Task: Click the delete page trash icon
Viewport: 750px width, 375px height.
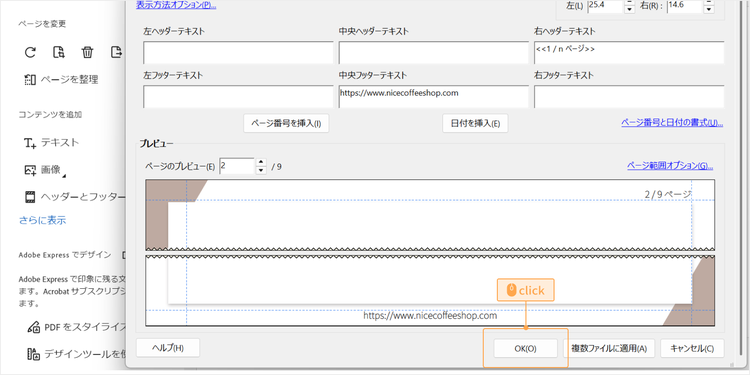Action: tap(87, 52)
